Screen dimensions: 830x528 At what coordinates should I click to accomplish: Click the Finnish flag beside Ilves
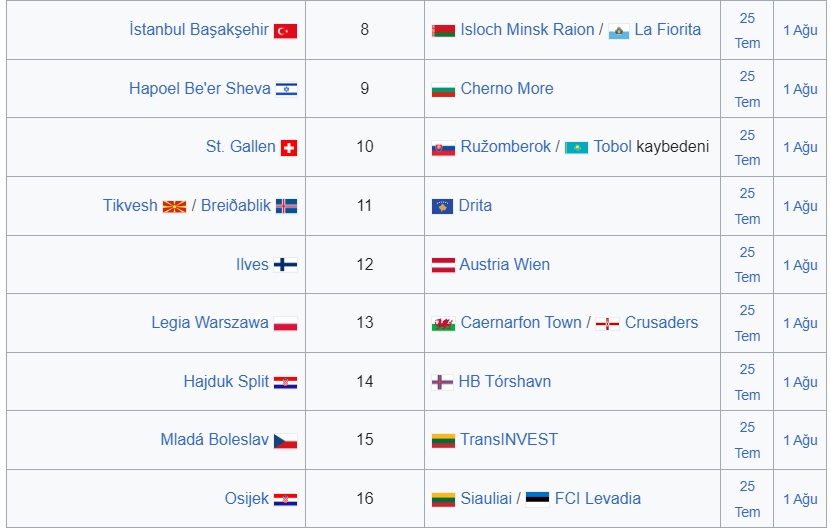pyautogui.click(x=285, y=265)
